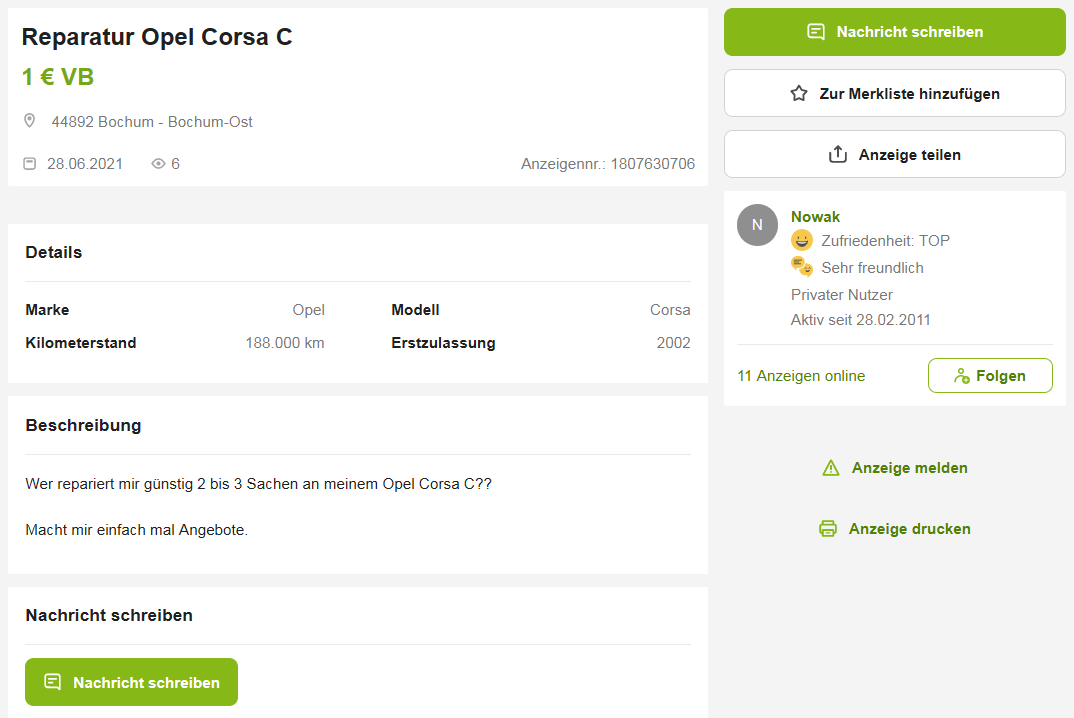Open seller profile Nowak
The height and width of the screenshot is (718, 1074).
pos(815,217)
